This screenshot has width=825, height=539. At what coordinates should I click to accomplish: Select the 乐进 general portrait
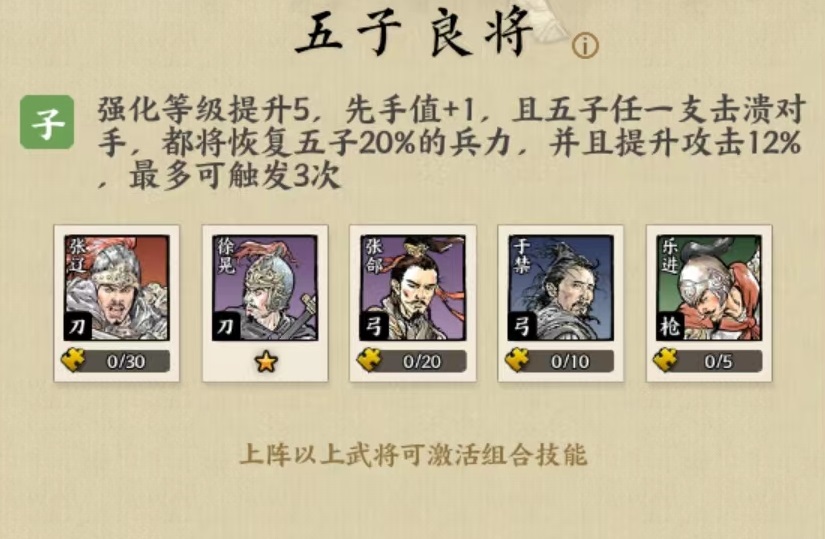pyautogui.click(x=709, y=287)
